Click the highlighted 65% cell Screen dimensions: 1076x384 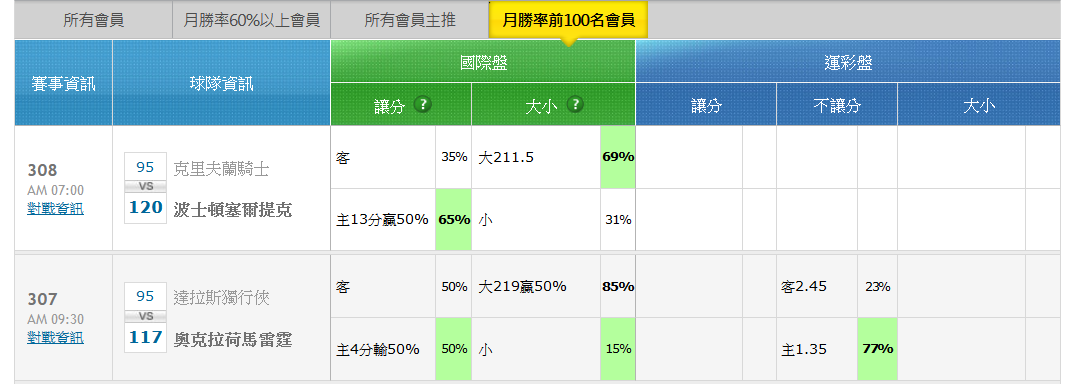pos(454,219)
